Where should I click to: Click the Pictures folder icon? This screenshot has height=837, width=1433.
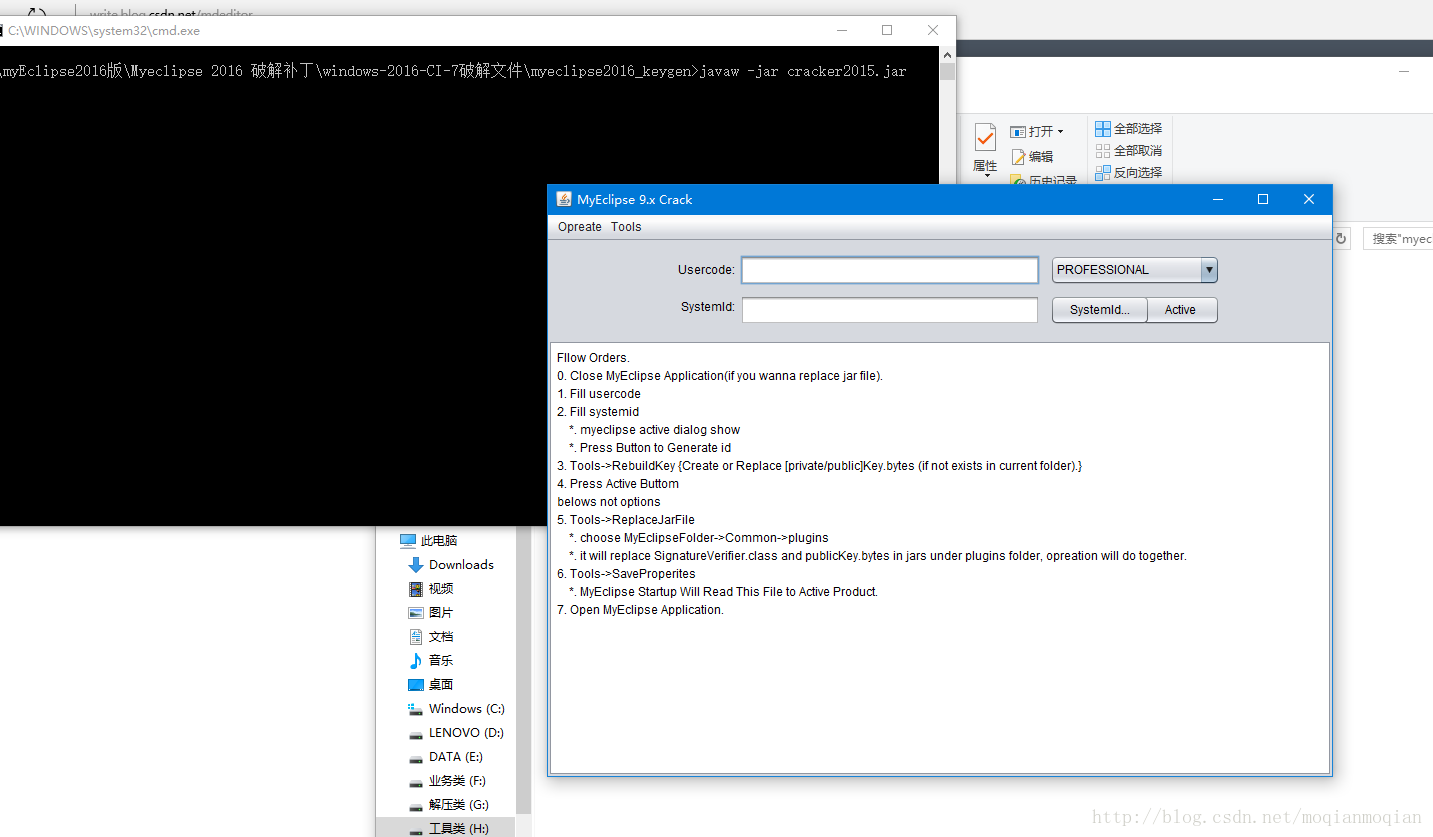click(x=416, y=613)
